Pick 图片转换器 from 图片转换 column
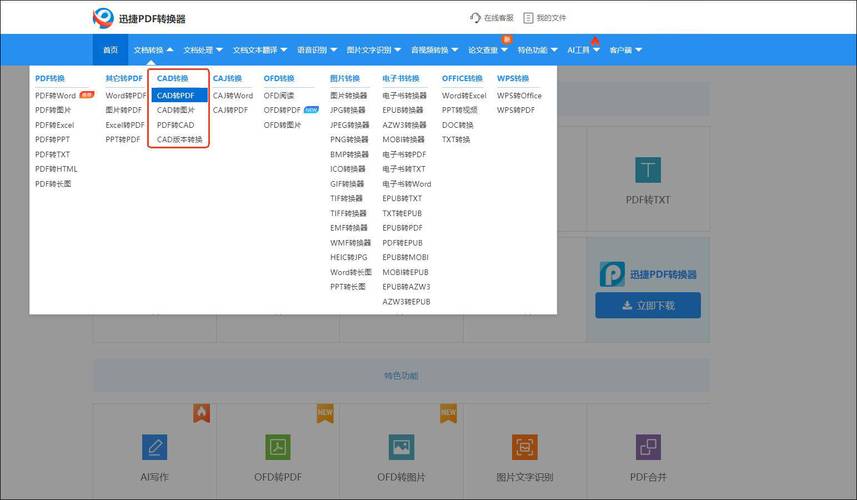 349,95
